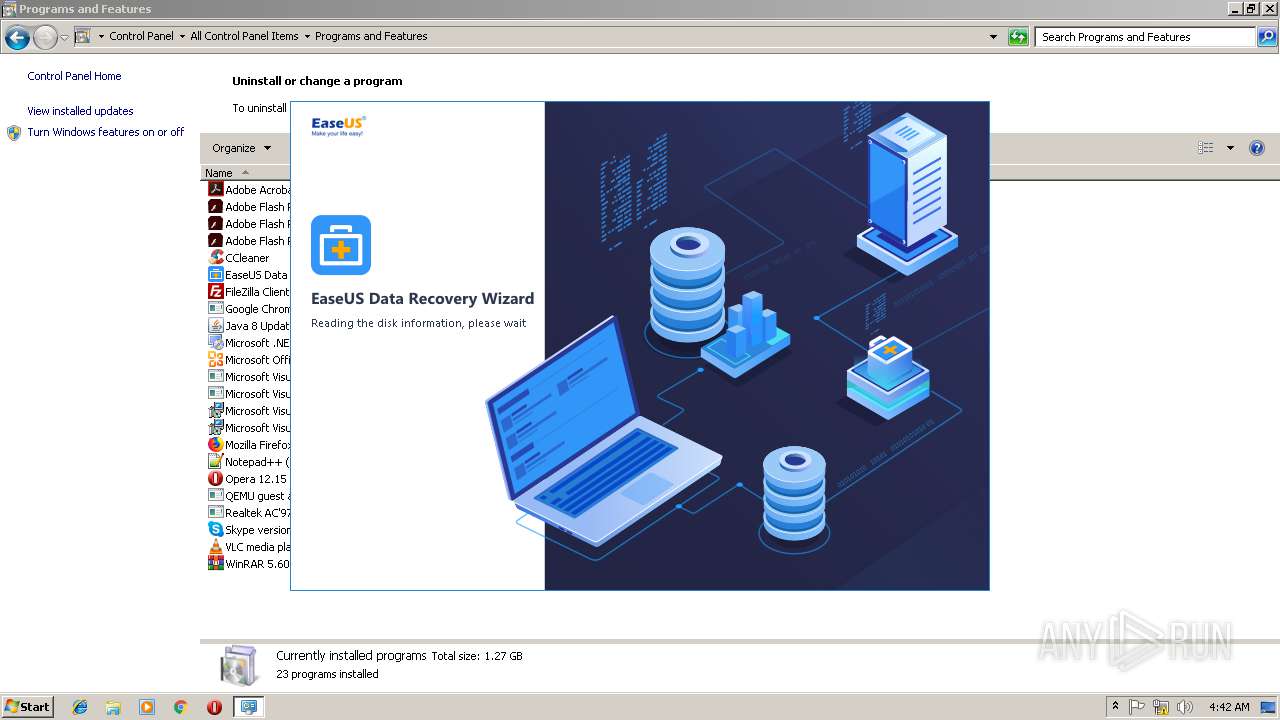Click the EaseUS Data Recovery list icon
Viewport: 1280px width, 720px height.
coord(215,274)
